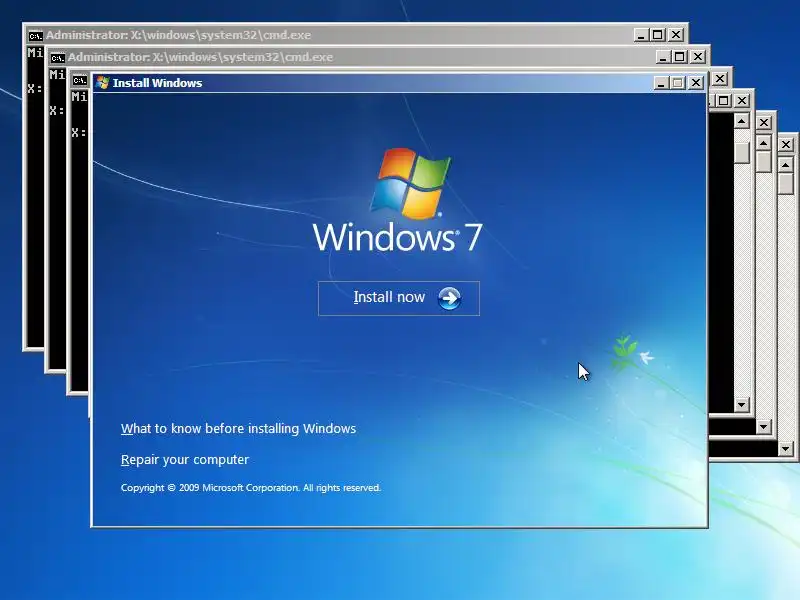Click the 'X:' prompt in the uppermost cmd window

tap(35, 89)
